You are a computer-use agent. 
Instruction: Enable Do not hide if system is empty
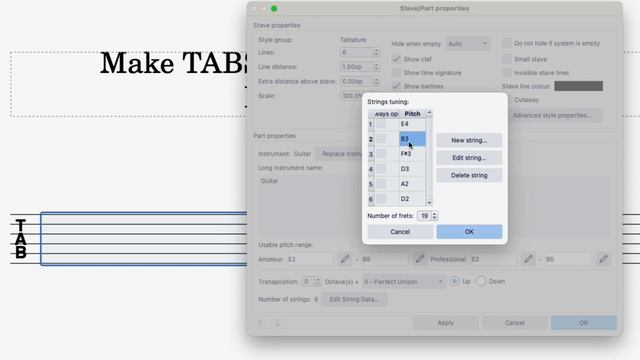click(507, 43)
